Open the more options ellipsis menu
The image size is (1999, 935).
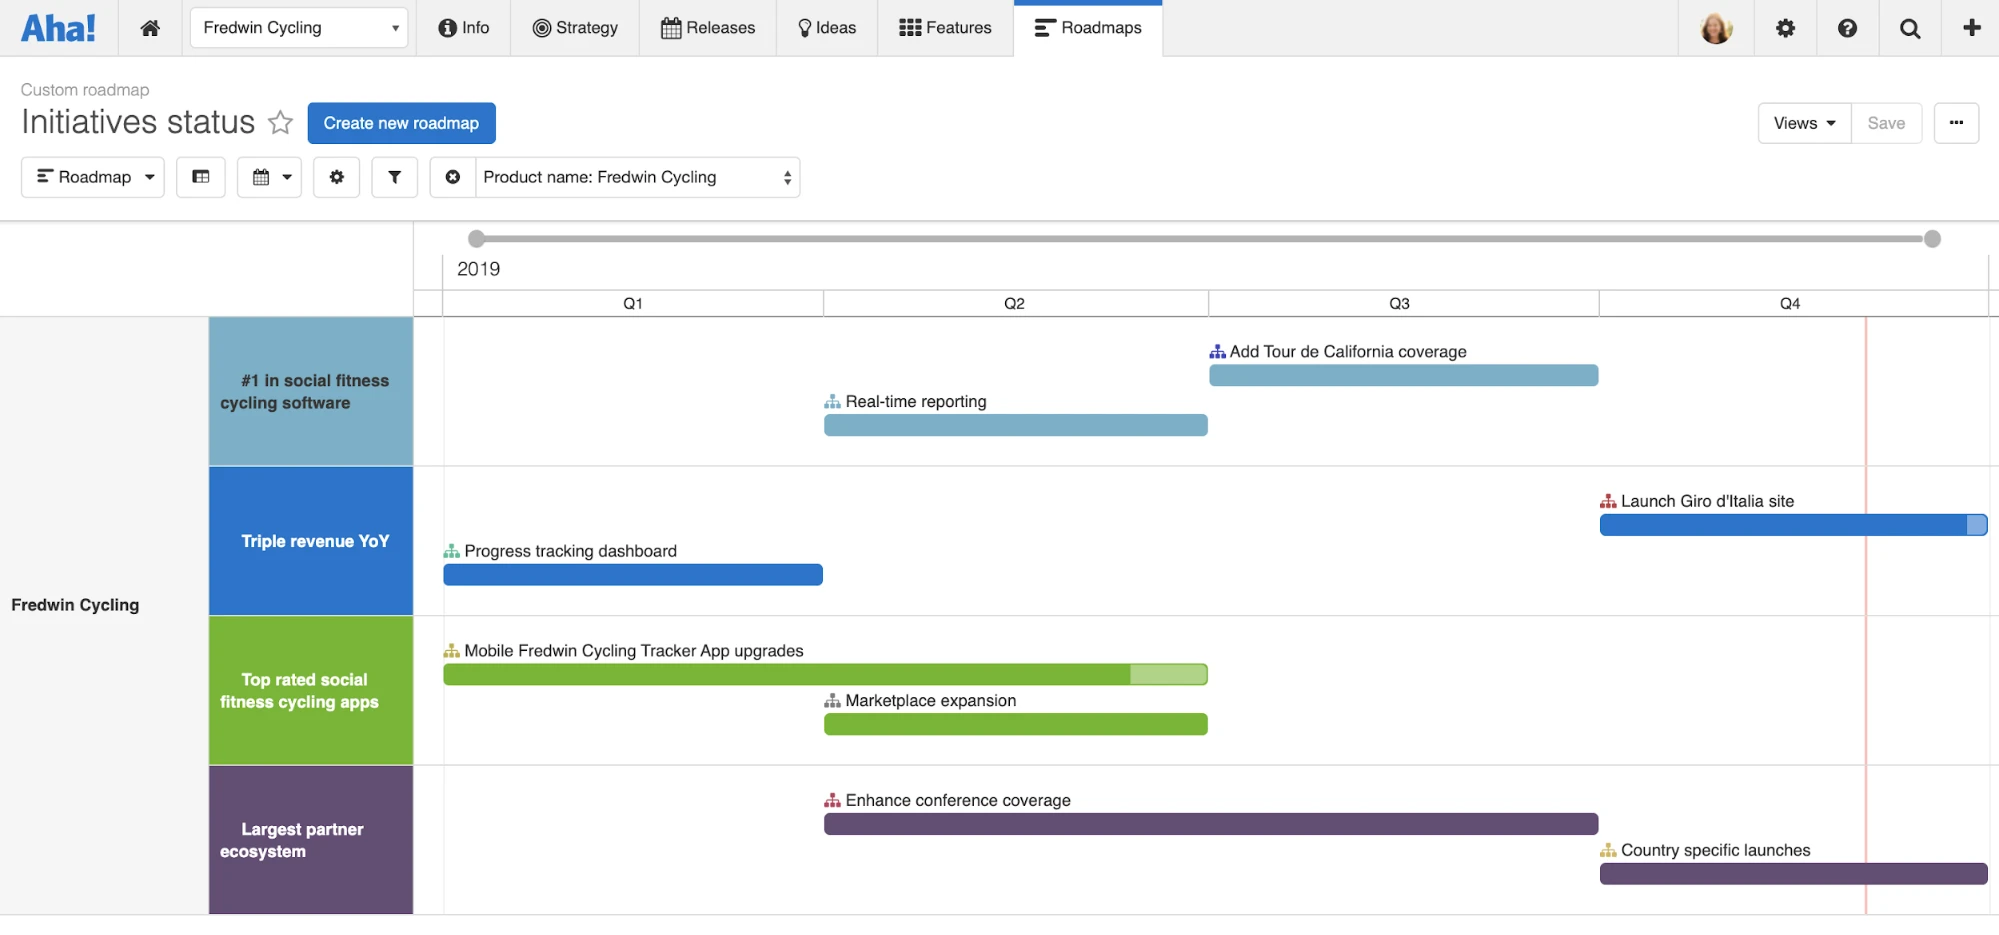point(1956,123)
